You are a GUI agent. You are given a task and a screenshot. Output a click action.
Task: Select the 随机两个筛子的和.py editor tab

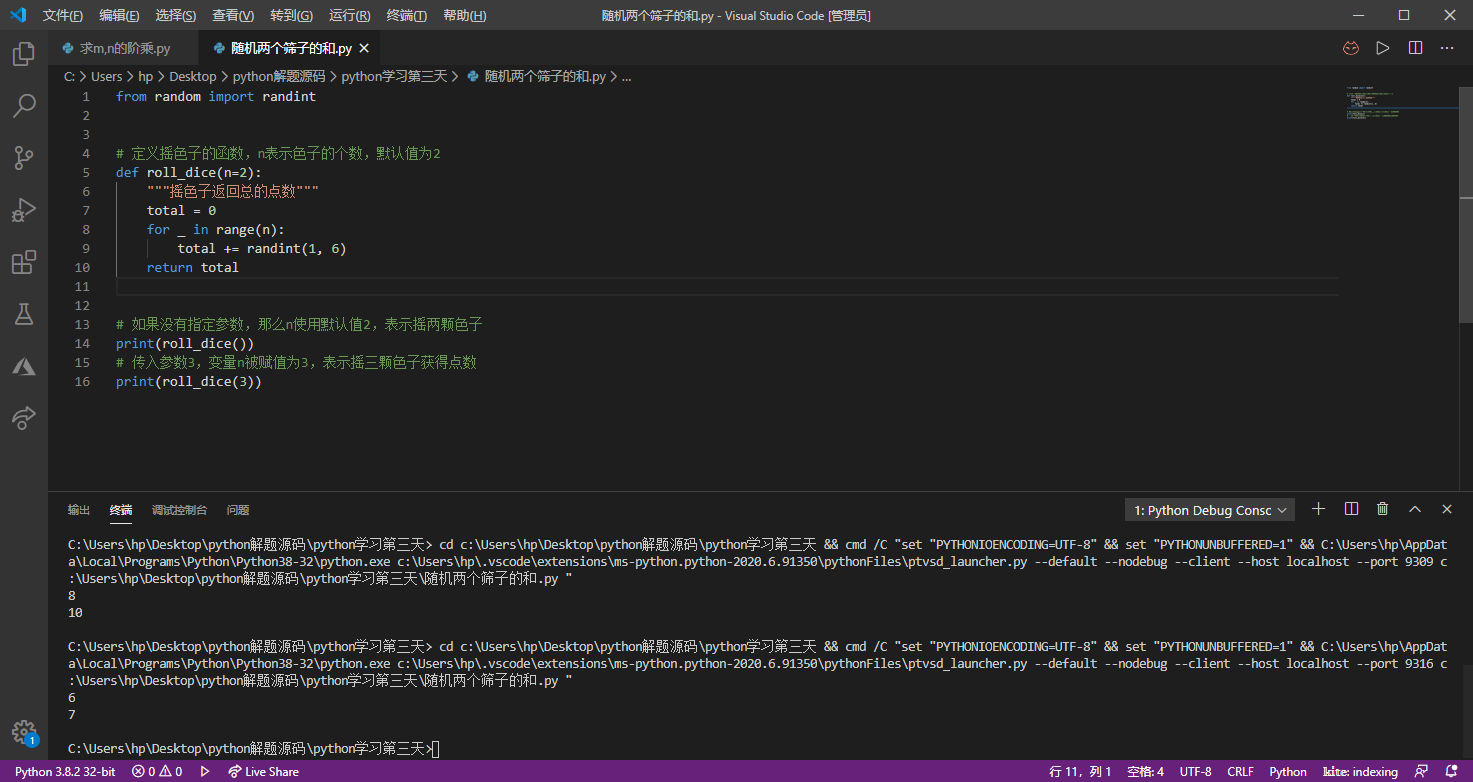(x=290, y=48)
